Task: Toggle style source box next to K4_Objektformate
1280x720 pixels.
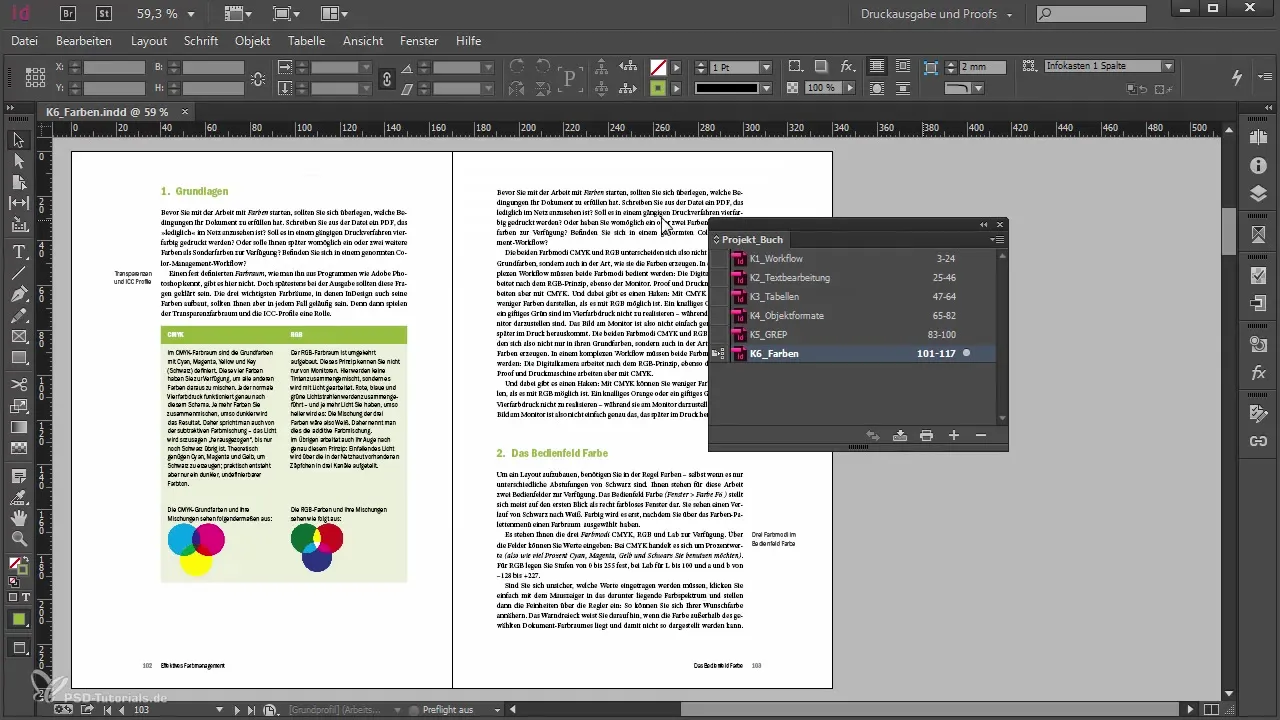Action: (717, 316)
